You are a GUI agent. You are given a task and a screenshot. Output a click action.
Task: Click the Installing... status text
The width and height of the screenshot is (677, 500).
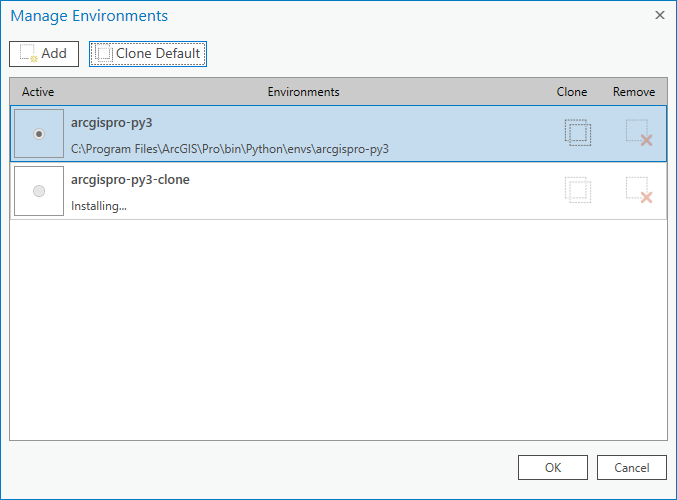[99, 206]
